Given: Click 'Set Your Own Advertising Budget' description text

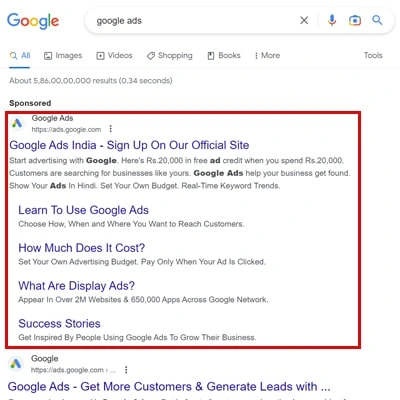Looking at the screenshot, I should pyautogui.click(x=142, y=262).
